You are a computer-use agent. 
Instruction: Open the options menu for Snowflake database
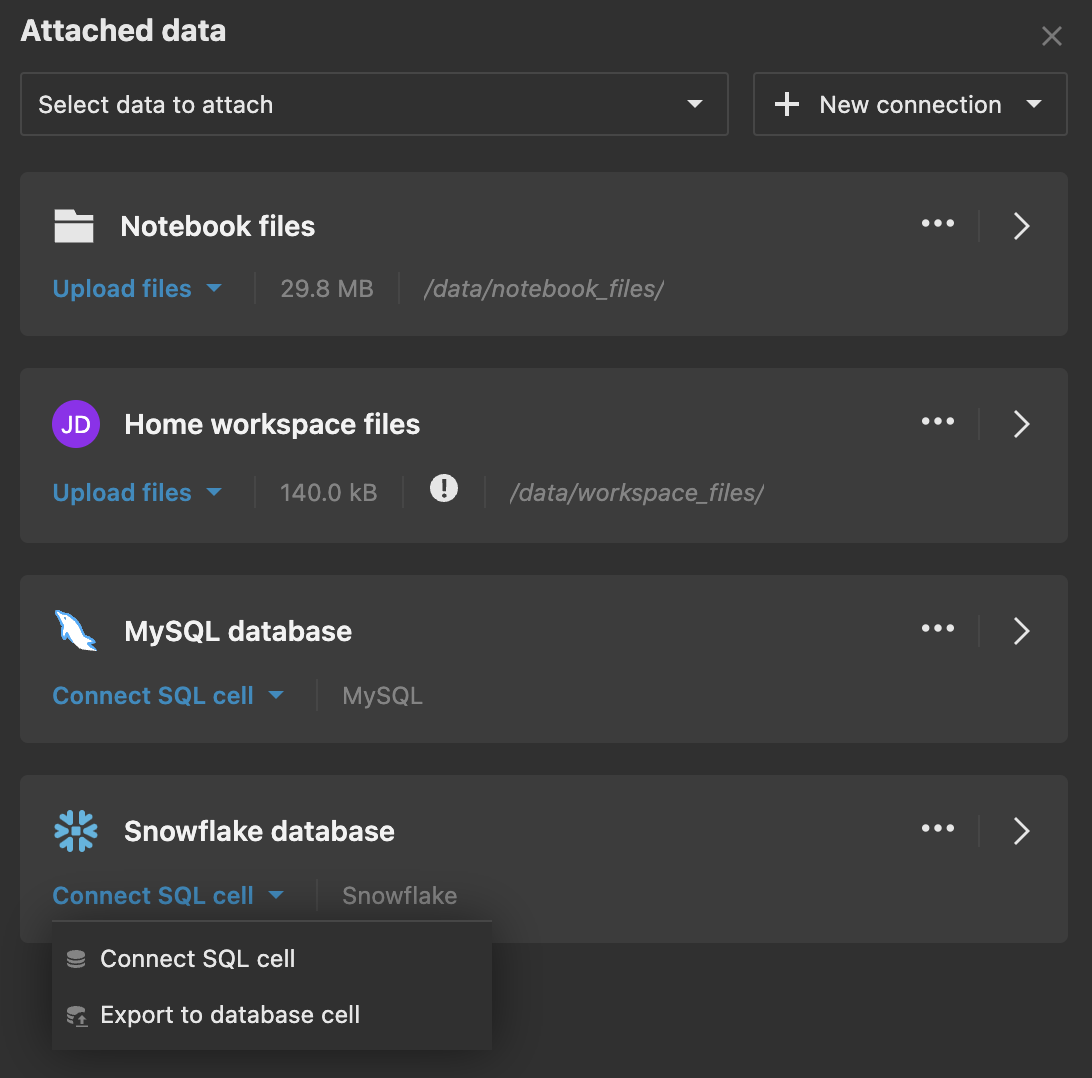(x=938, y=828)
